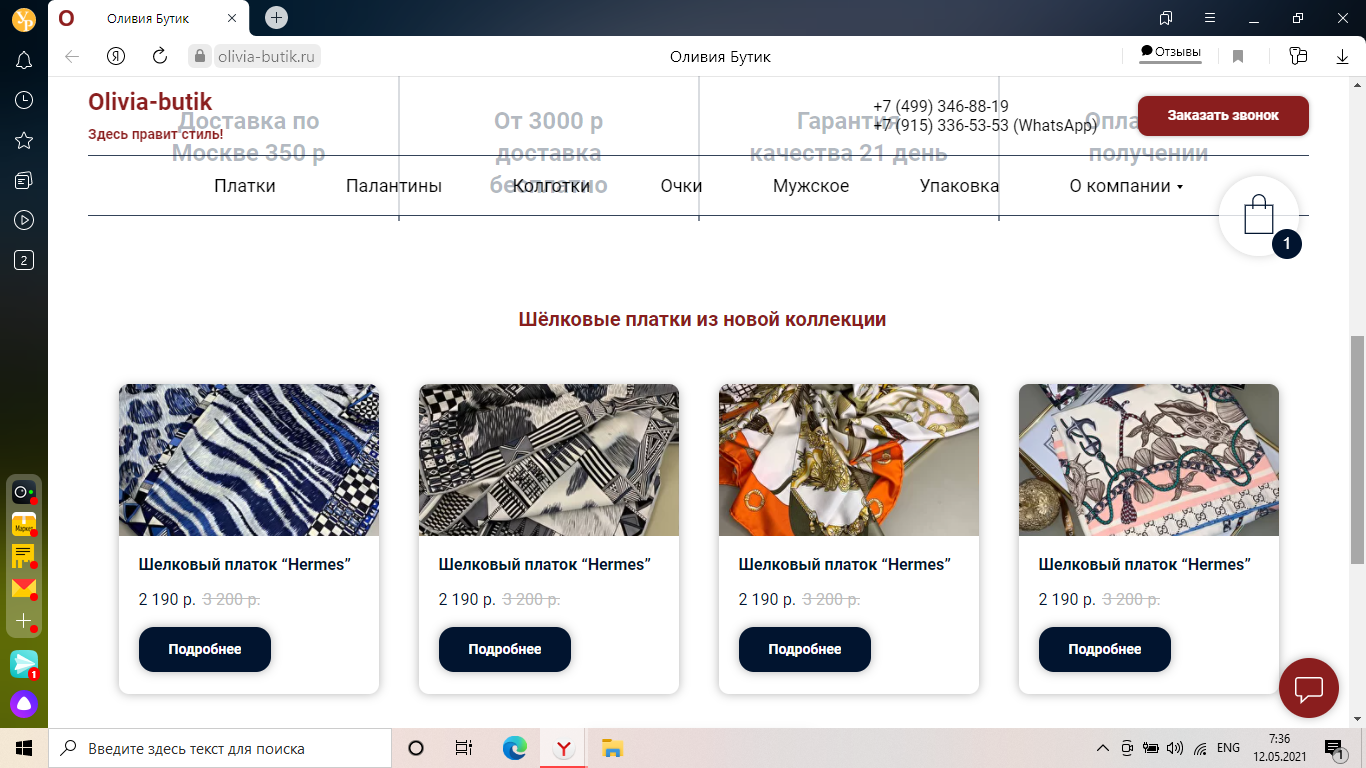Open the downloads arrow icon

(x=1343, y=57)
